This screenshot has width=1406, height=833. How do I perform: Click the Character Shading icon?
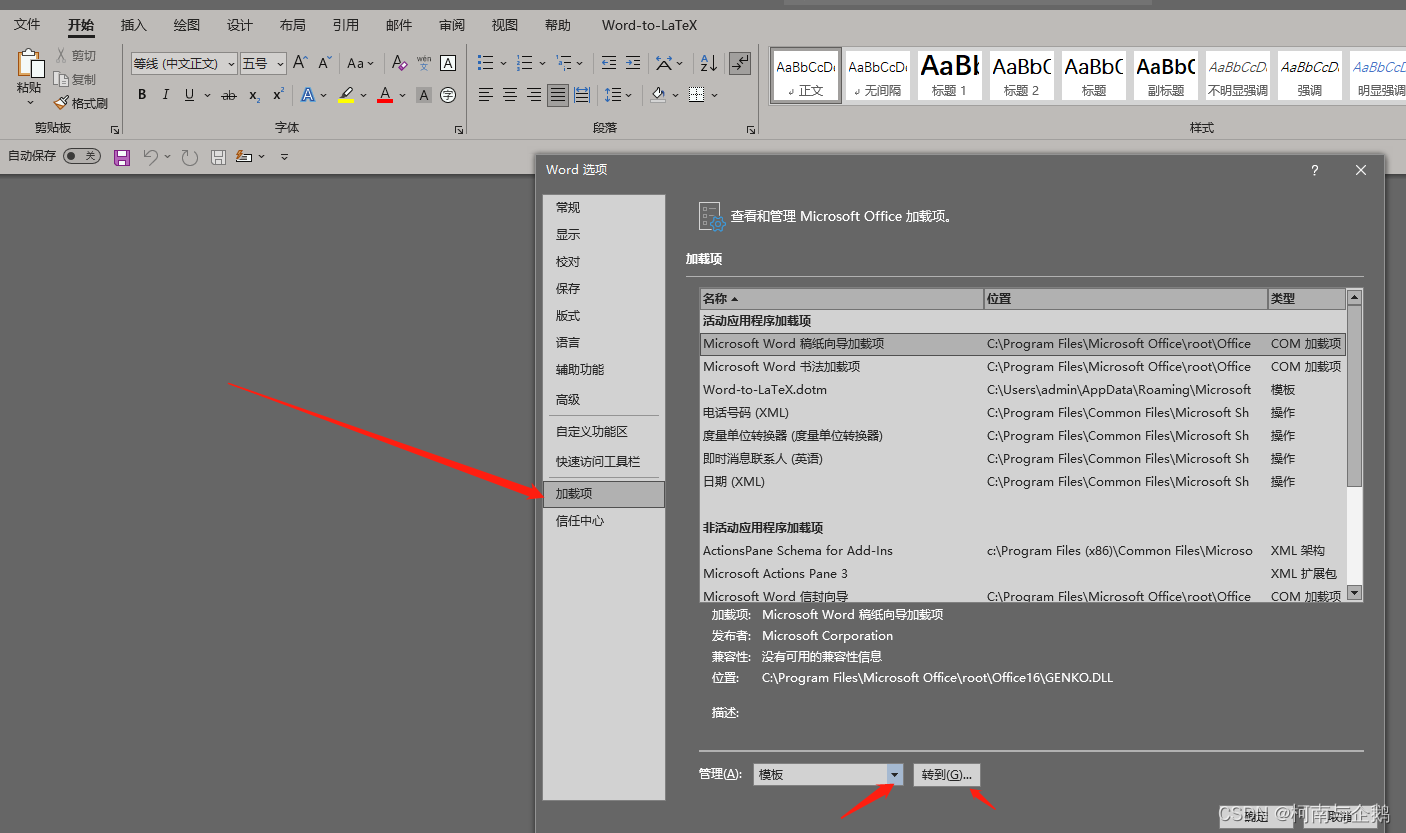click(424, 95)
